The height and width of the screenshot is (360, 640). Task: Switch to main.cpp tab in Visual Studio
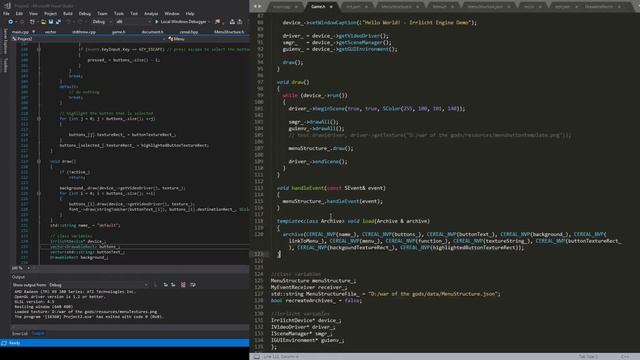point(20,31)
